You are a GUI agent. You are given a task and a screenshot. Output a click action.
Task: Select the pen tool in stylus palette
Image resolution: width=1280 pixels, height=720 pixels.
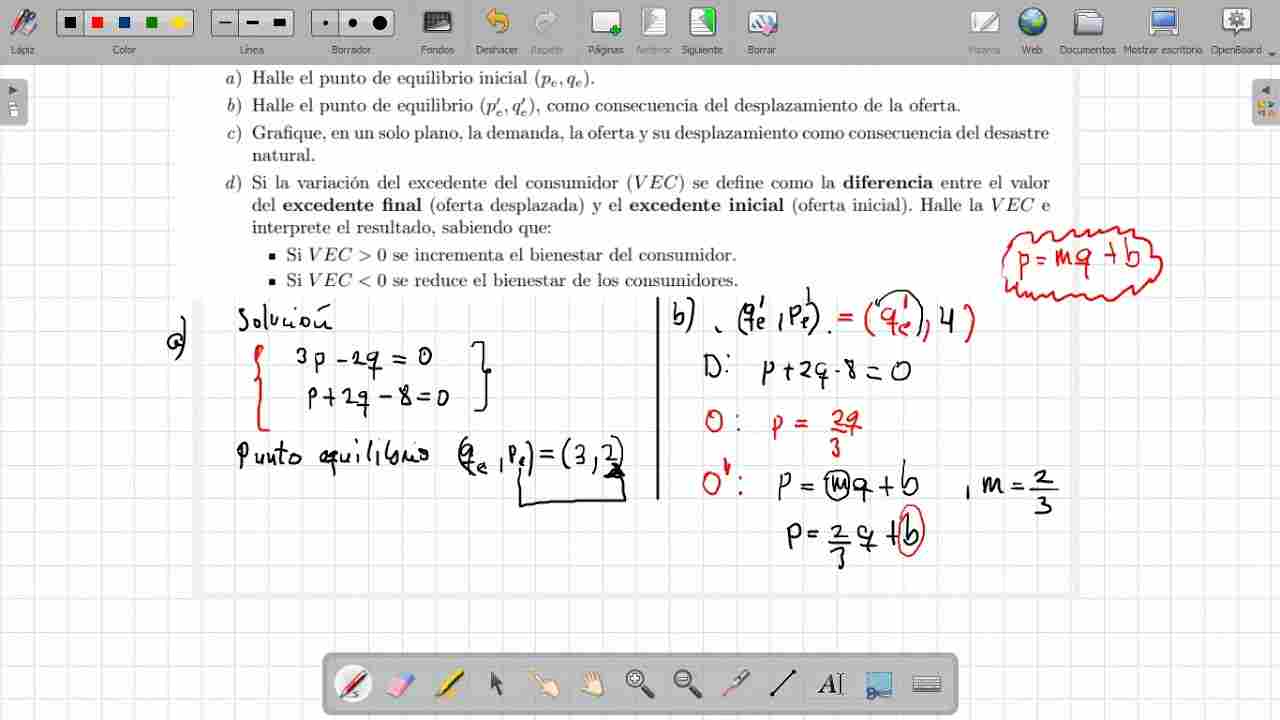(353, 684)
